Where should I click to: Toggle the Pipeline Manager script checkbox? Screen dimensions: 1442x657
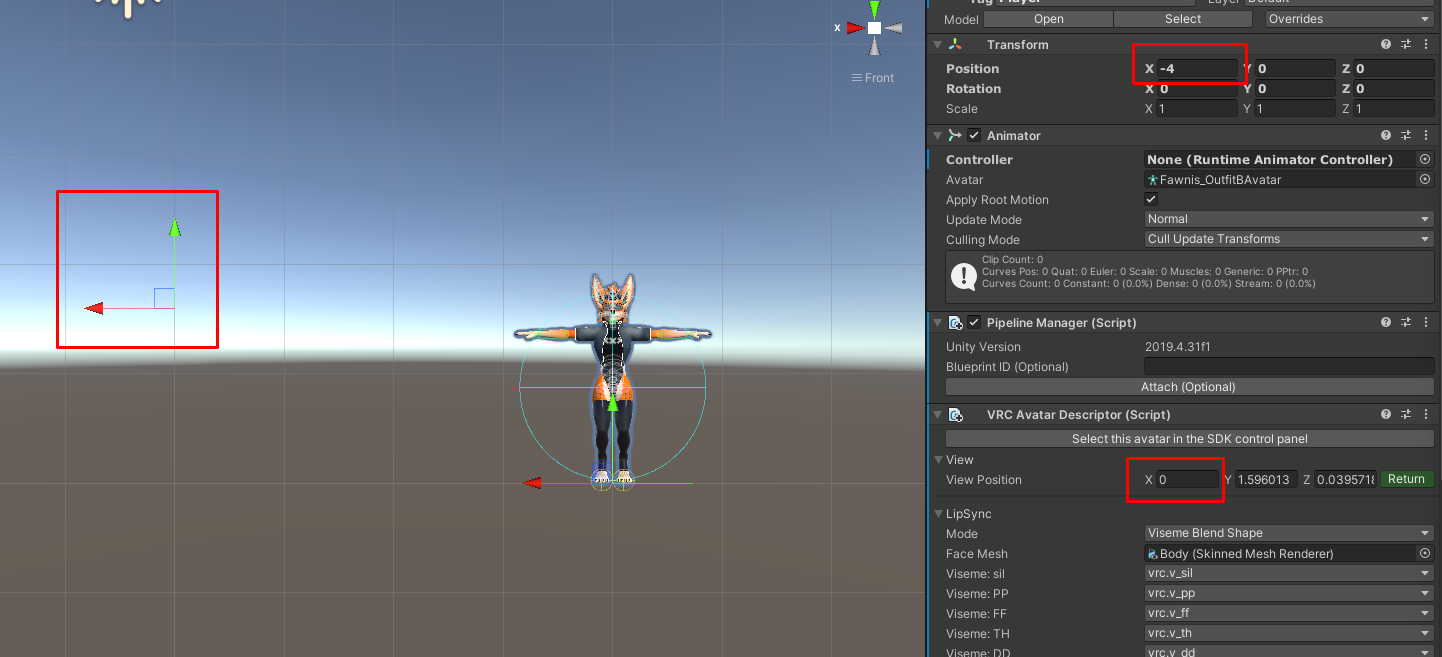pyautogui.click(x=974, y=323)
